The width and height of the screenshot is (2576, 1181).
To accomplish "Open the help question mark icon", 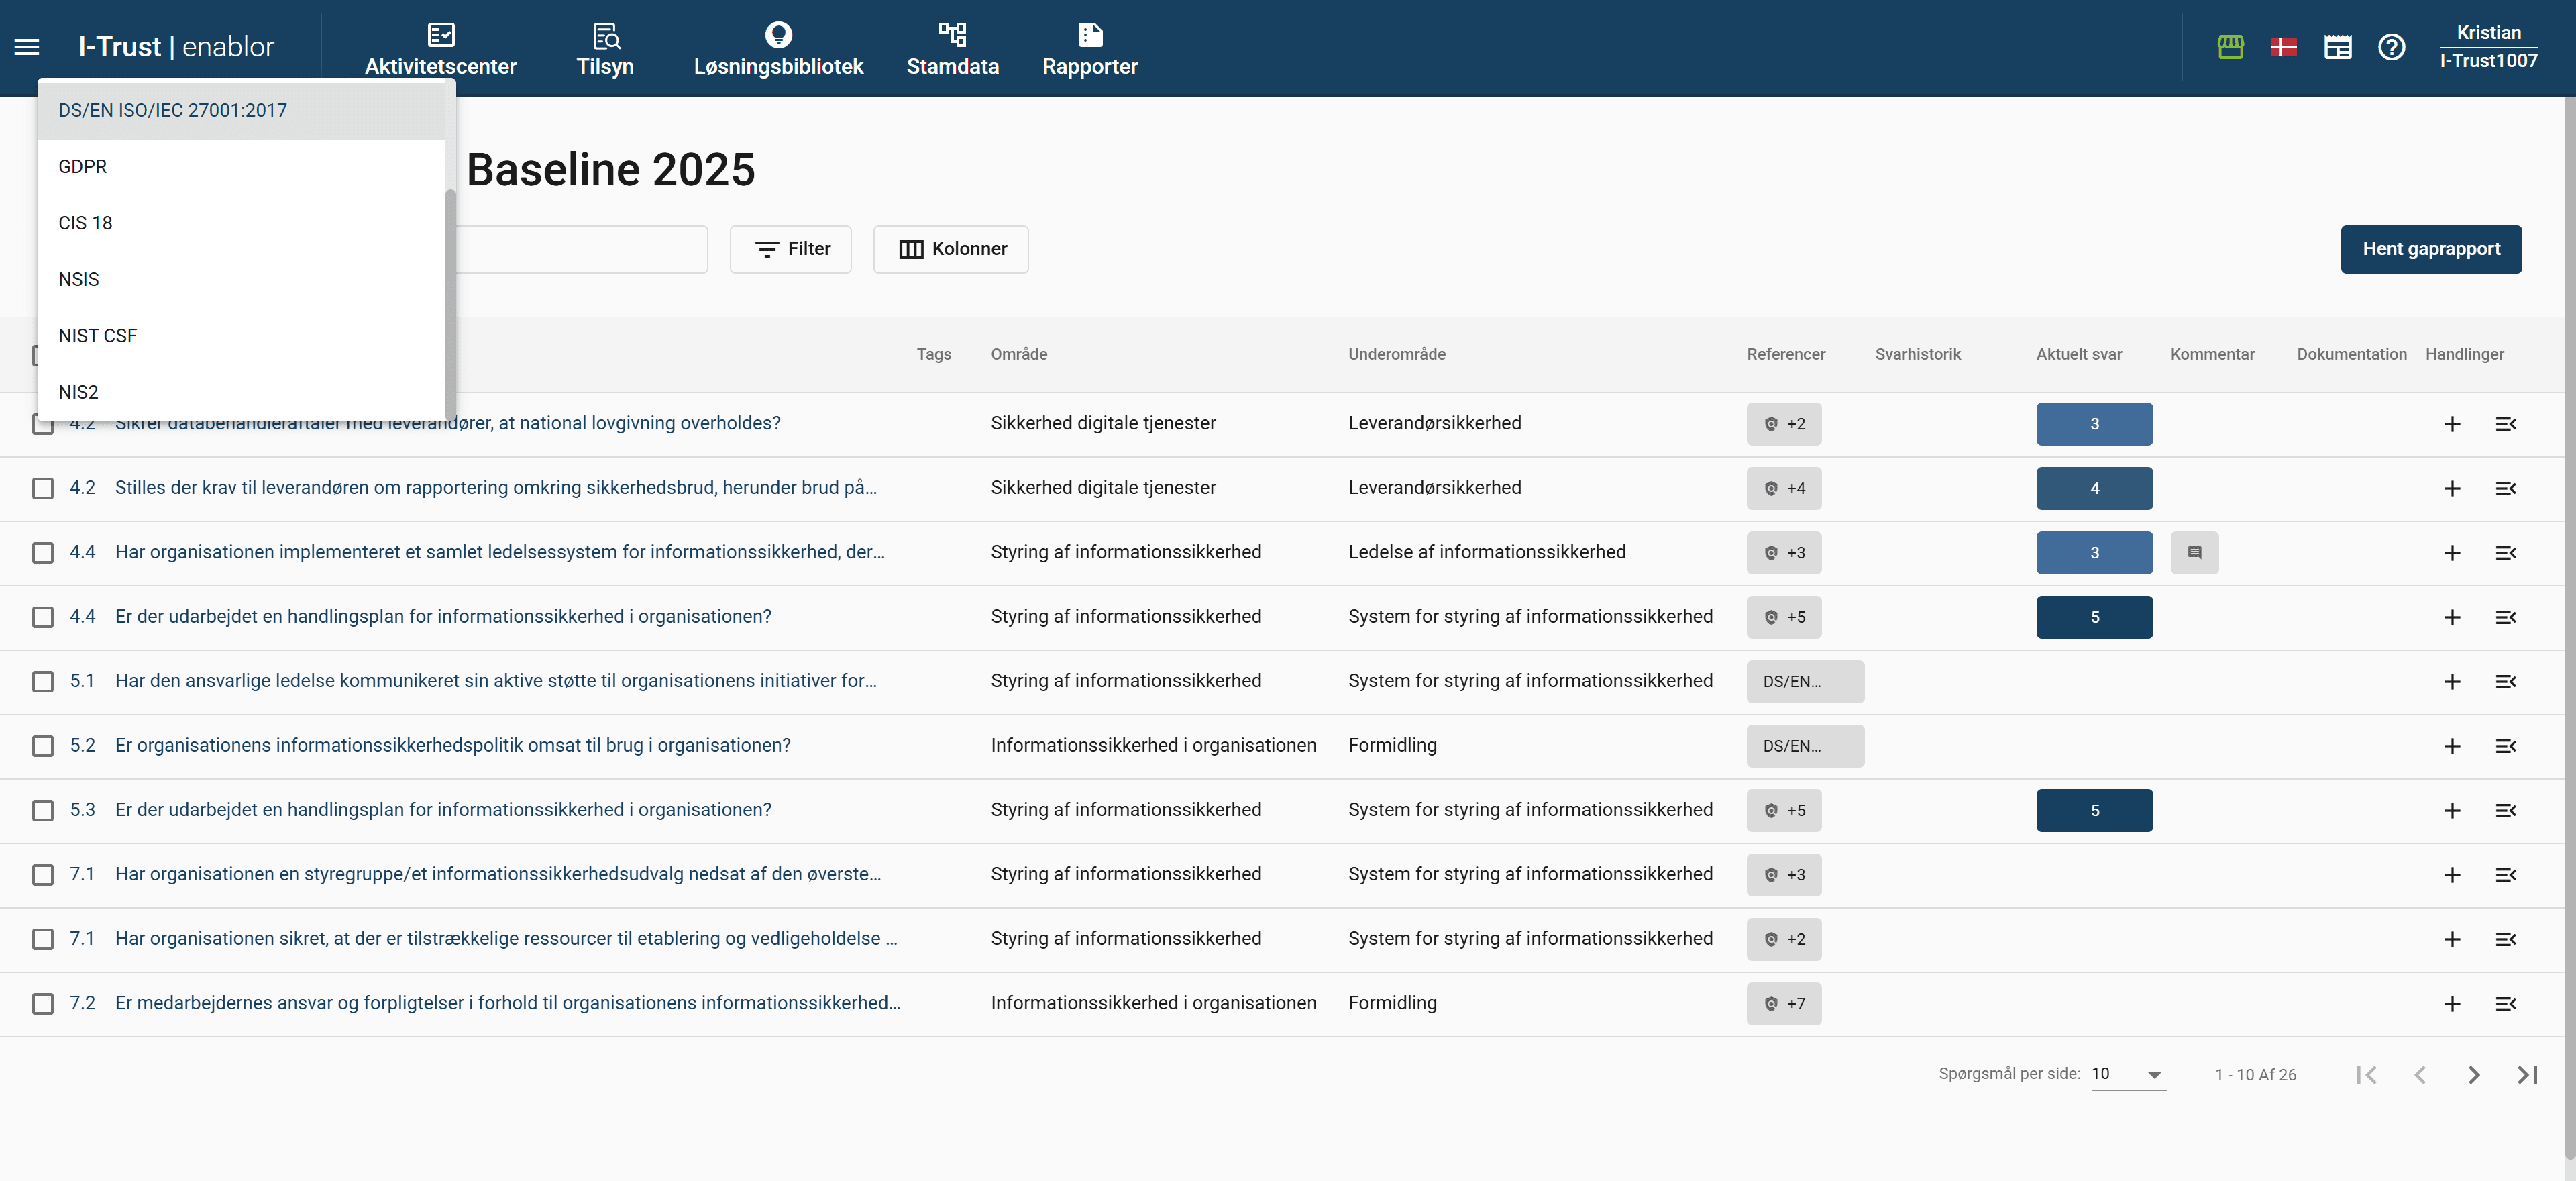I will (2391, 47).
